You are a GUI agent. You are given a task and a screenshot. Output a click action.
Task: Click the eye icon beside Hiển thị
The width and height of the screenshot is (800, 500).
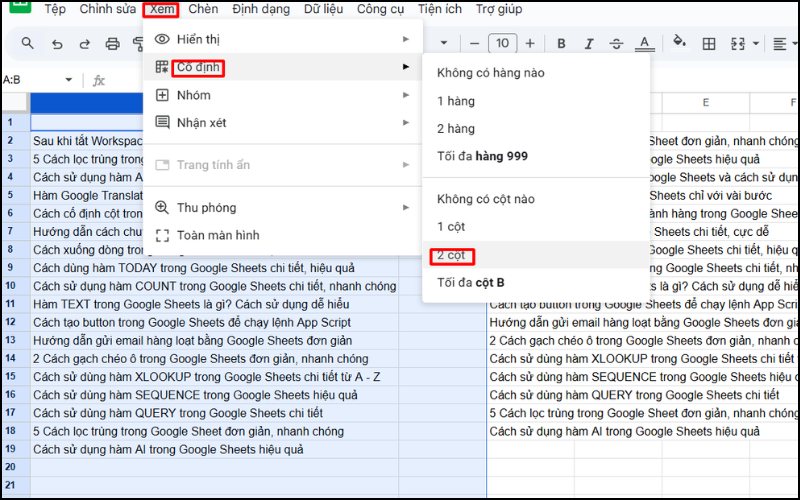coord(162,39)
